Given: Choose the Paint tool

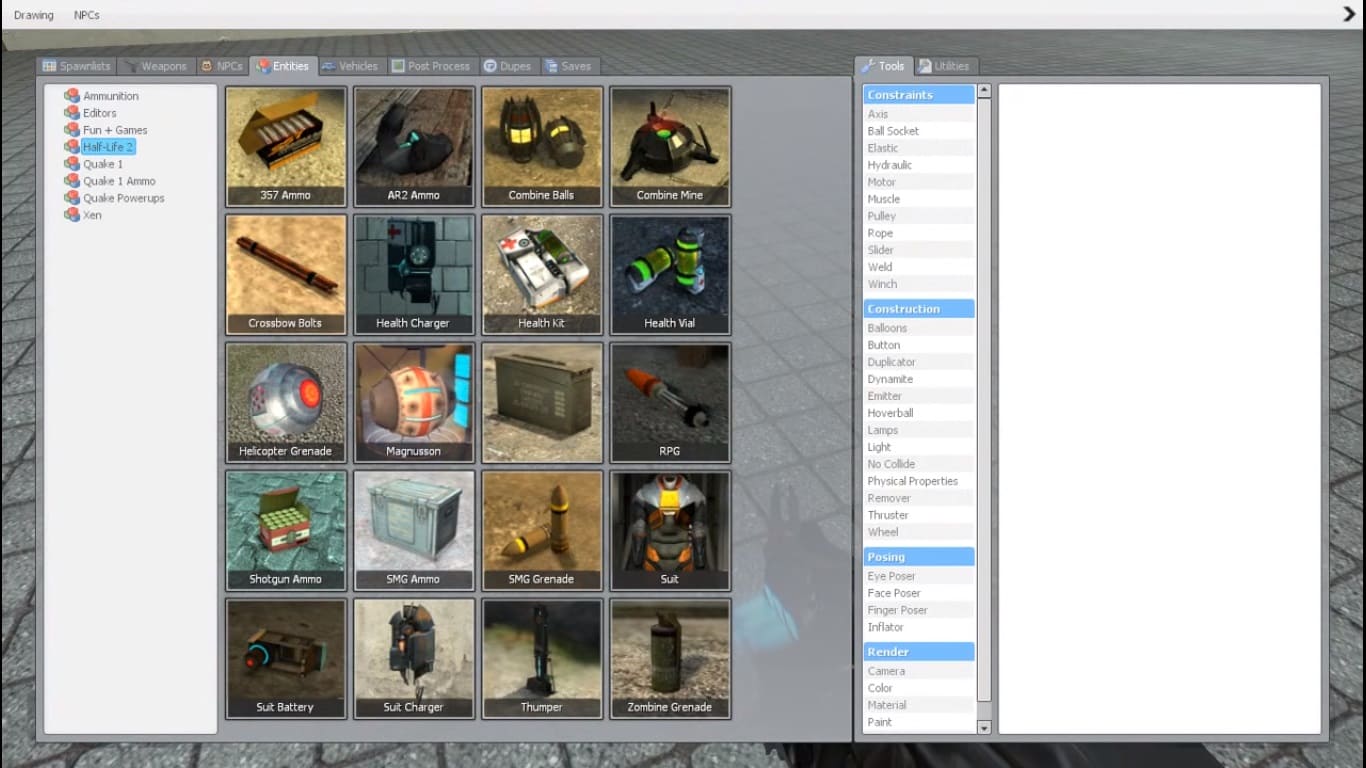Looking at the screenshot, I should 919,722.
